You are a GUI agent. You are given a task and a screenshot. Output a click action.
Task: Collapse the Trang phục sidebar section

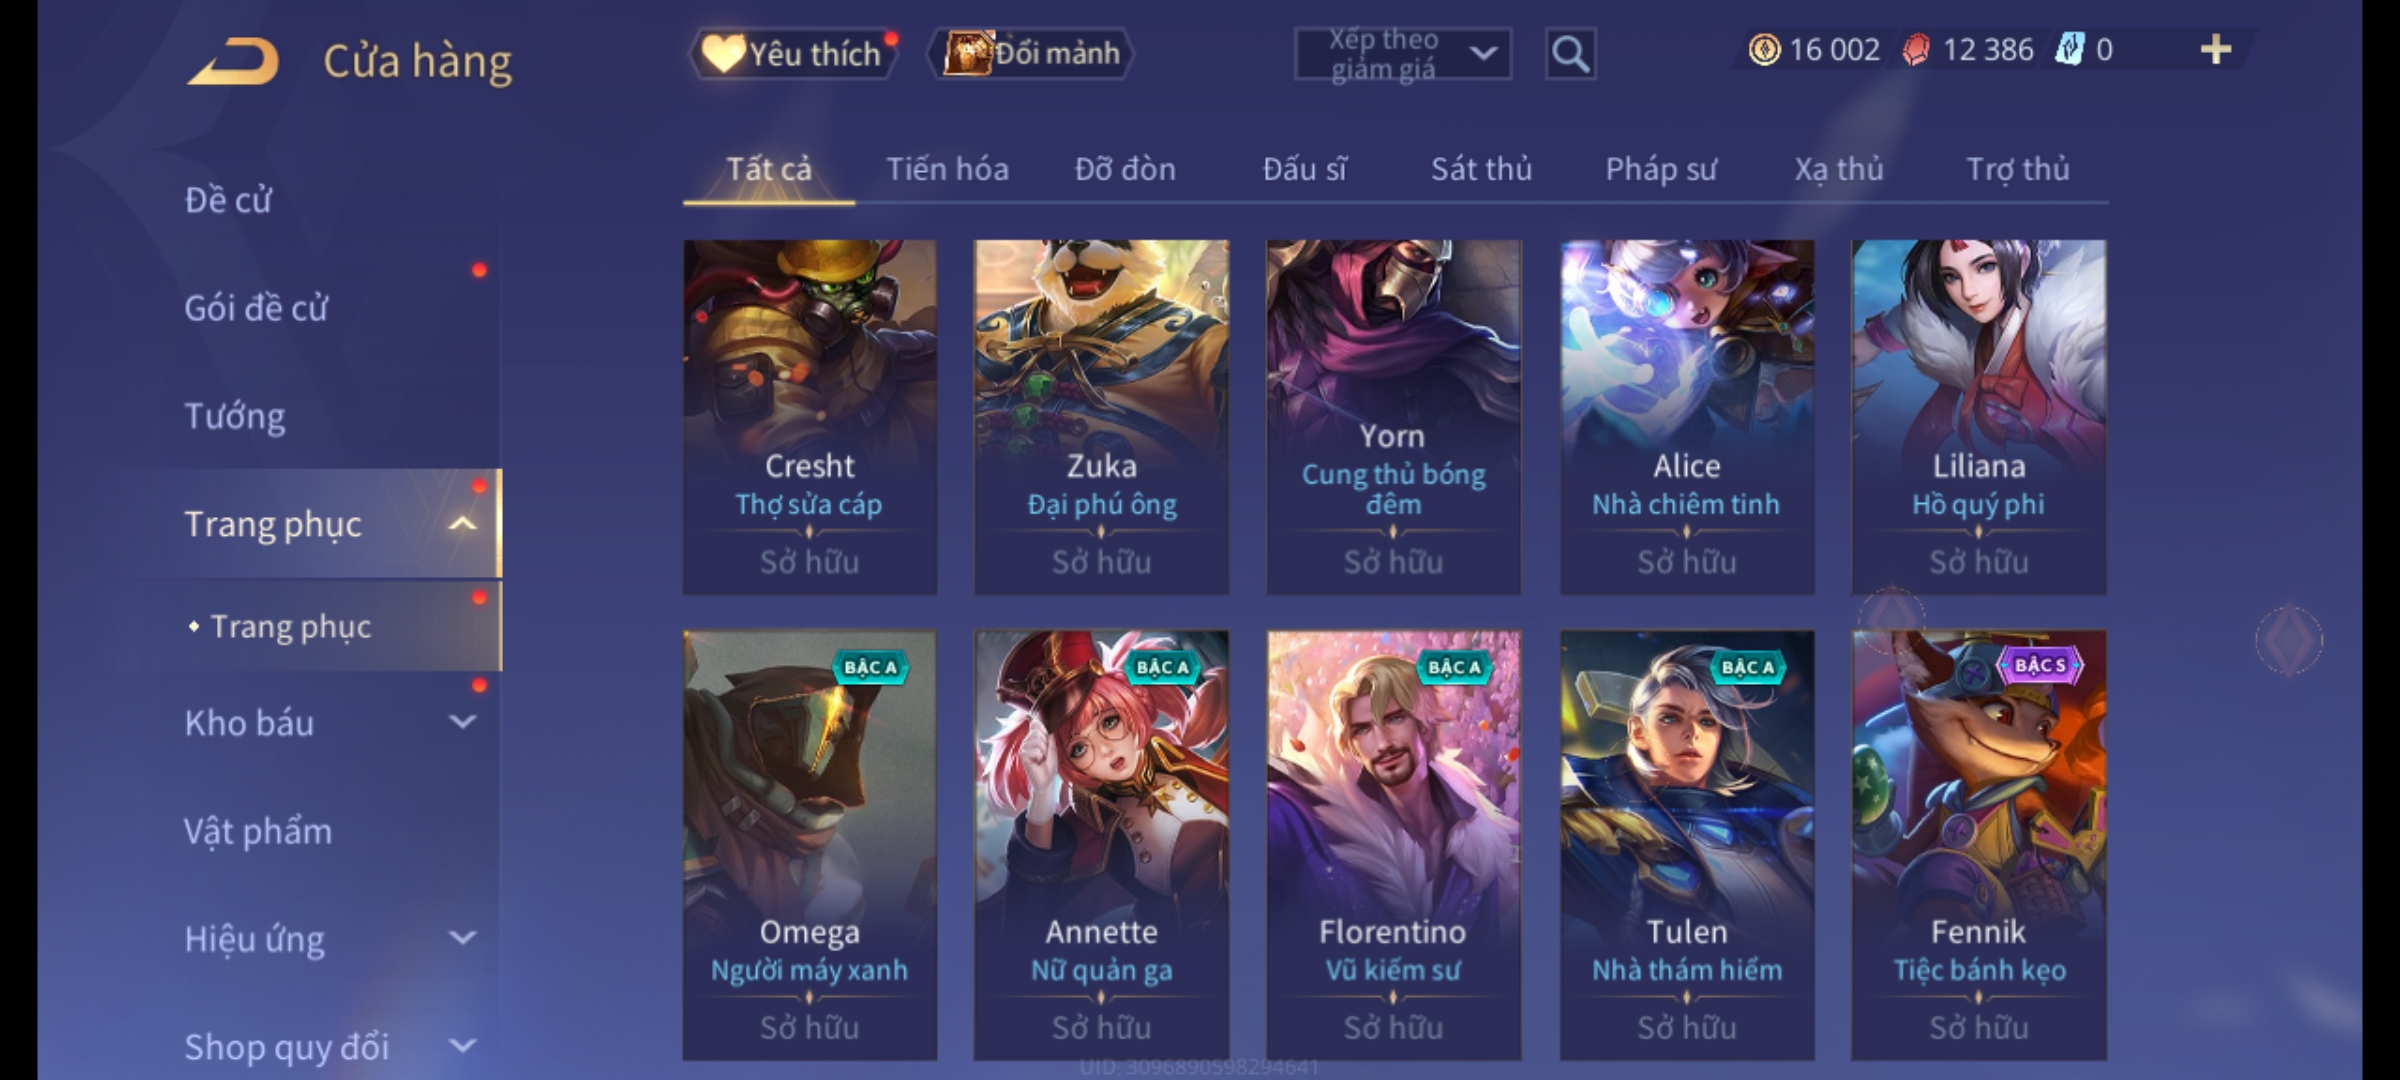(462, 523)
